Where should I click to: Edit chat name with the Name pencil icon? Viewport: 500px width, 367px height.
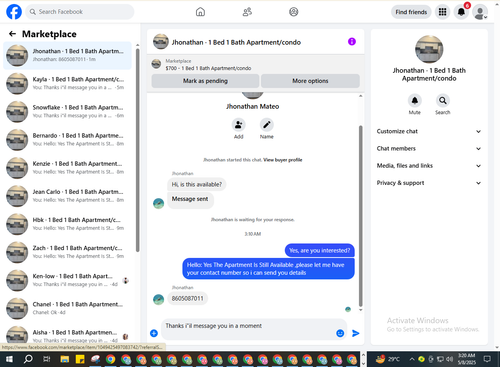[267, 125]
